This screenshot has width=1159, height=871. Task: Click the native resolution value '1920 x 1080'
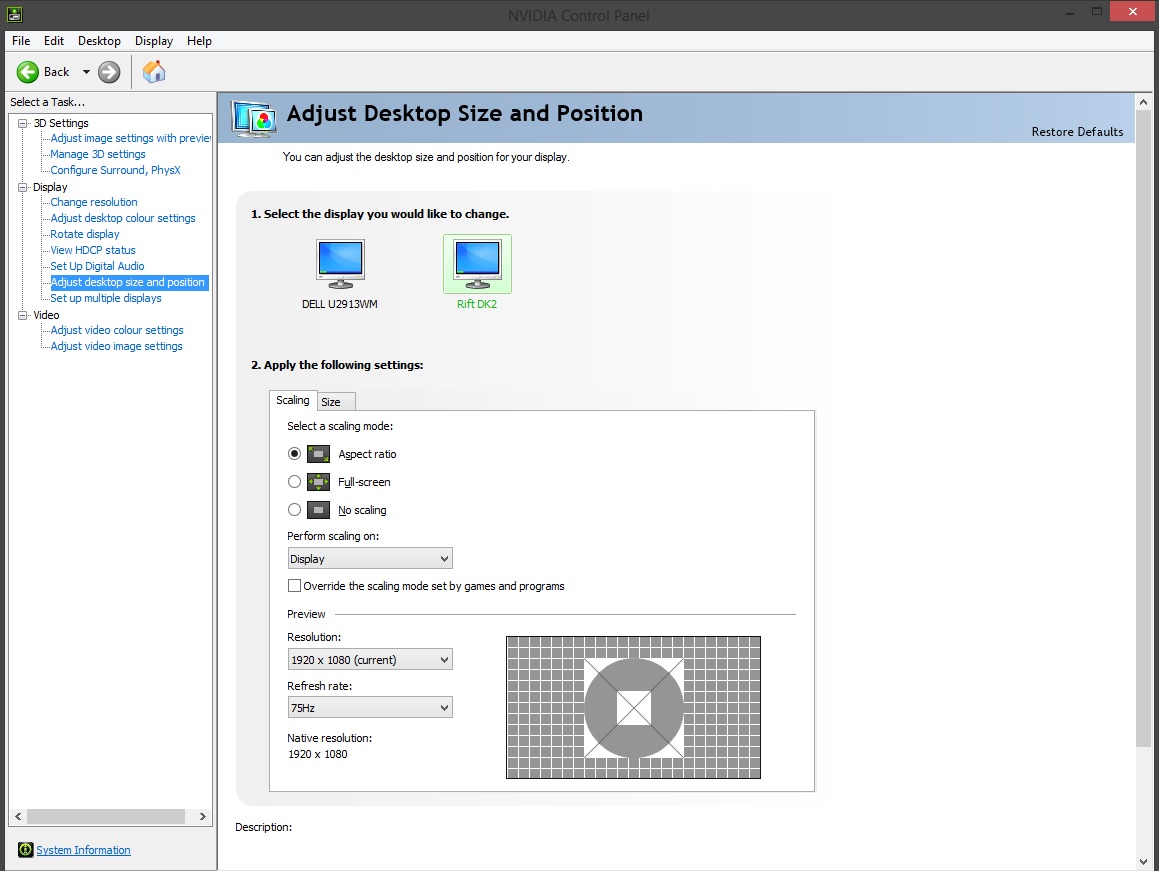click(x=318, y=754)
